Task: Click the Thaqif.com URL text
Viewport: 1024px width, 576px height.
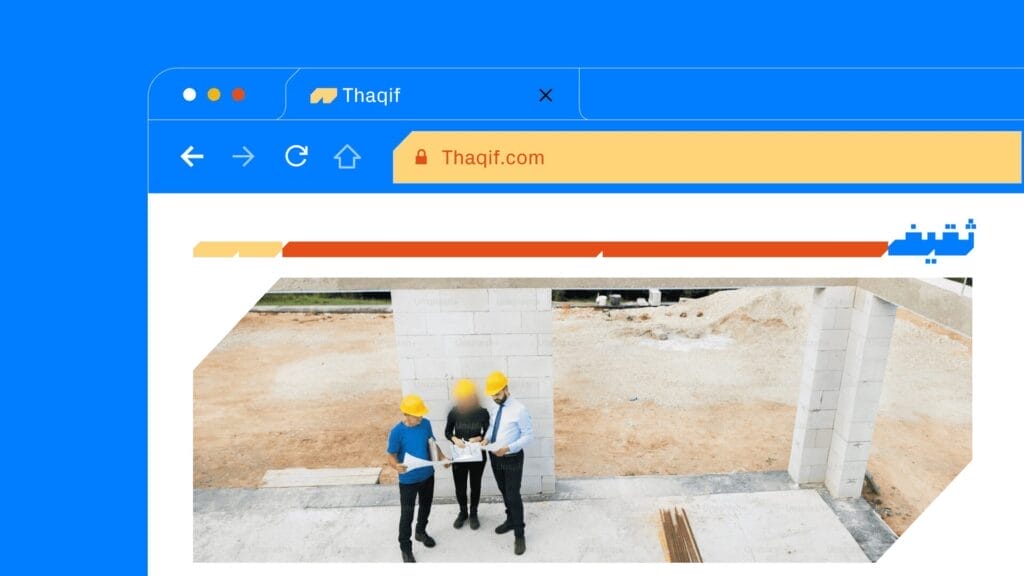Action: pyautogui.click(x=492, y=157)
